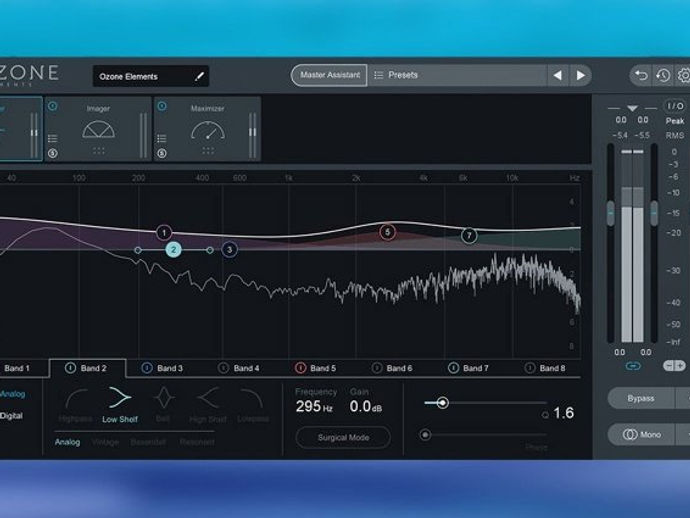Grab the Imager module reorder dots
The width and height of the screenshot is (690, 518).
coord(99,151)
